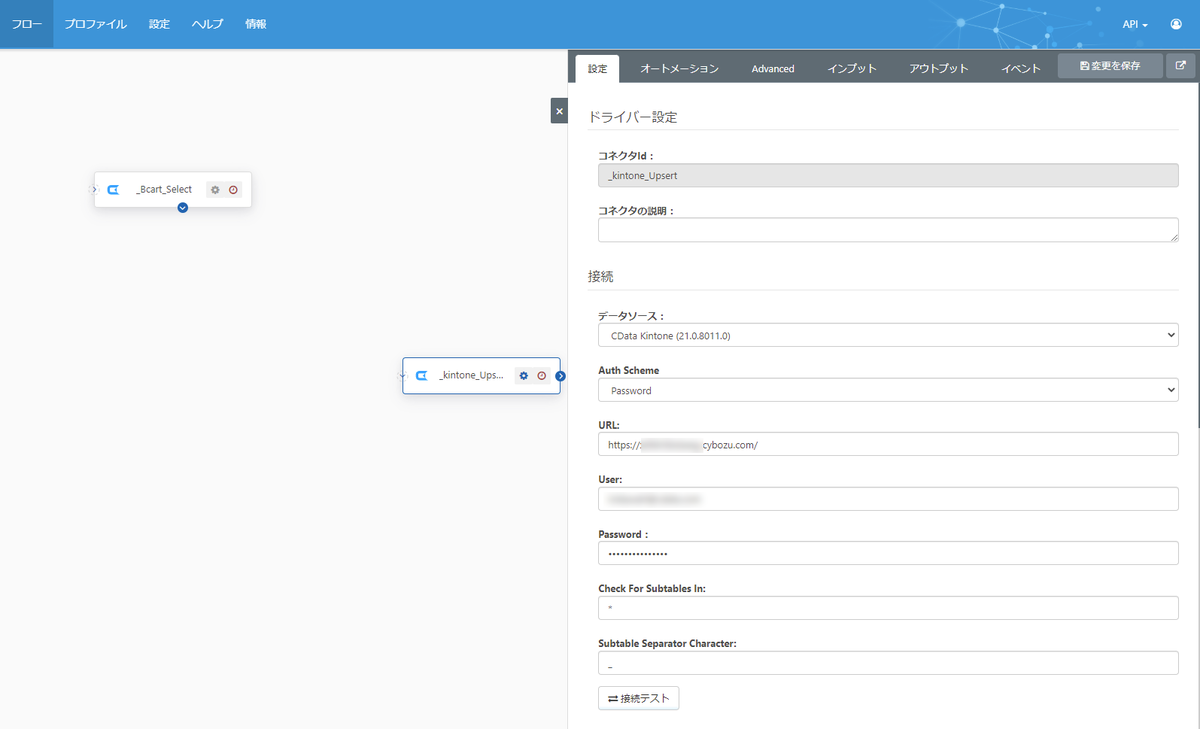
Task: Open the ヘルプ menu
Action: tap(207, 24)
